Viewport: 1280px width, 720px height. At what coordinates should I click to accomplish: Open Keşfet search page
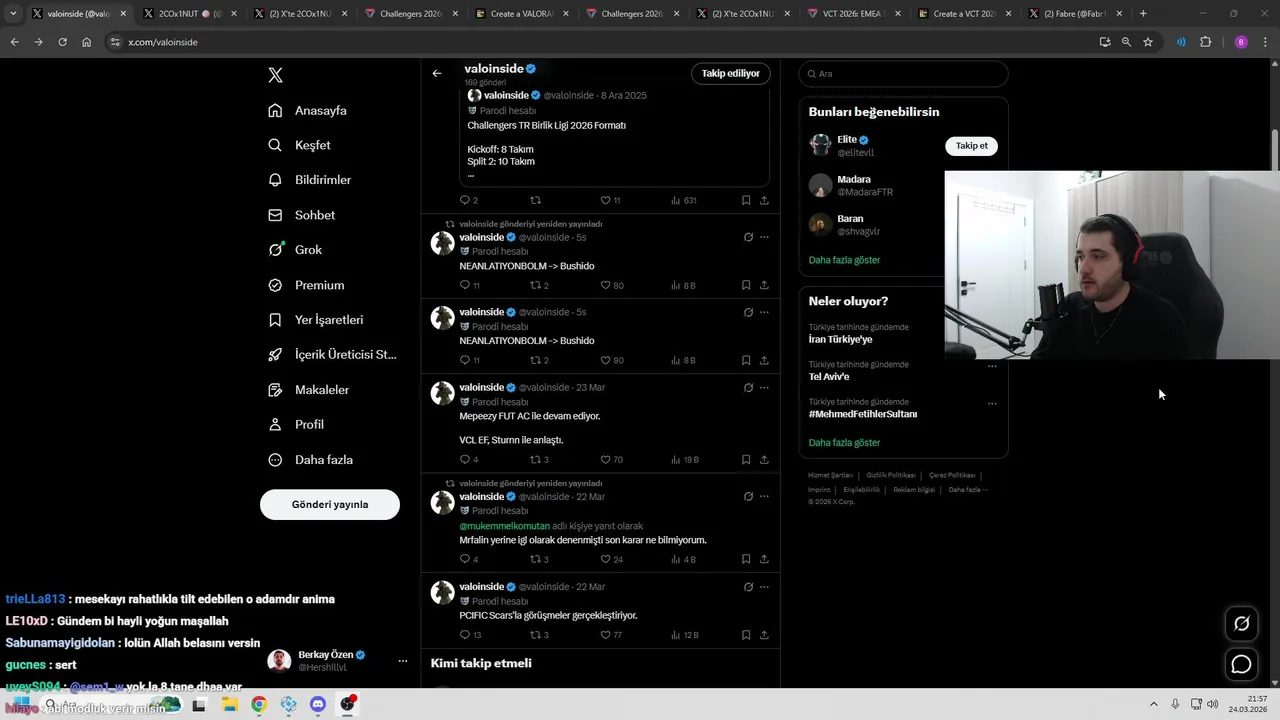(x=299, y=145)
